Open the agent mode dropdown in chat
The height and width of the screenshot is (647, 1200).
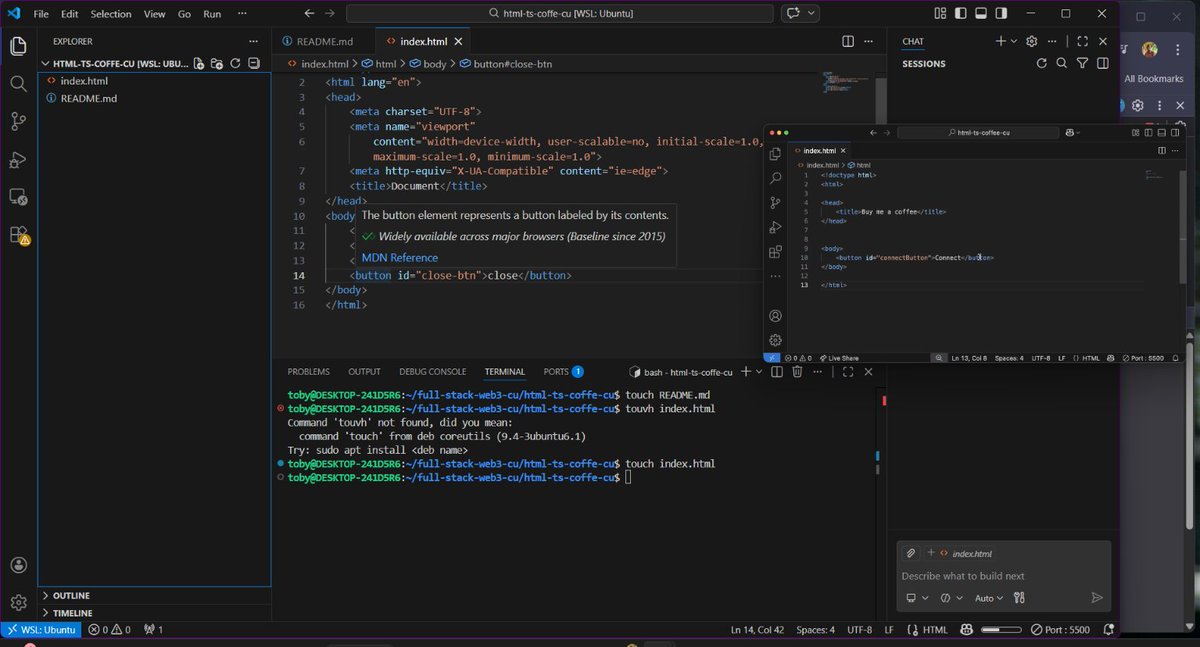pyautogui.click(x=951, y=598)
